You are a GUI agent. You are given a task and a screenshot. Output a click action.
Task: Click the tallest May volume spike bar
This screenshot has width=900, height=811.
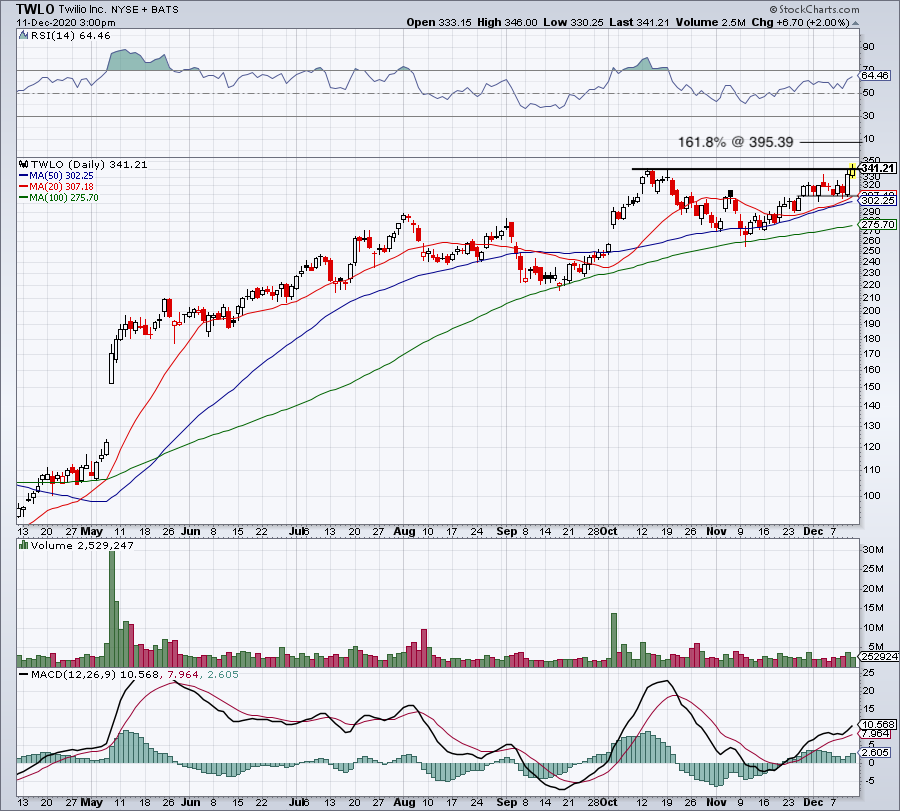click(x=112, y=608)
